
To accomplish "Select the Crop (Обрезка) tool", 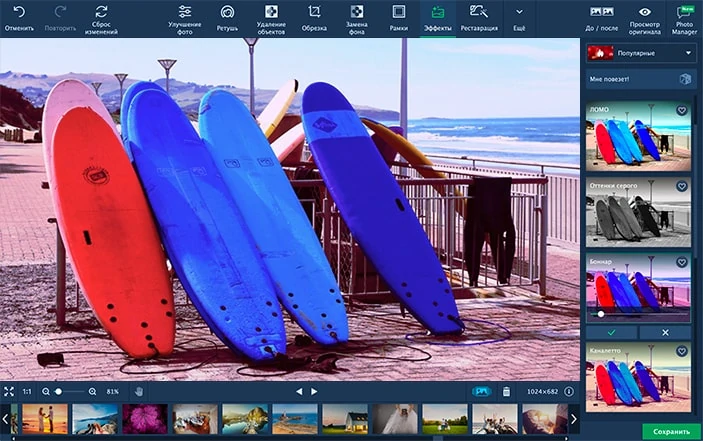I will 314,12.
